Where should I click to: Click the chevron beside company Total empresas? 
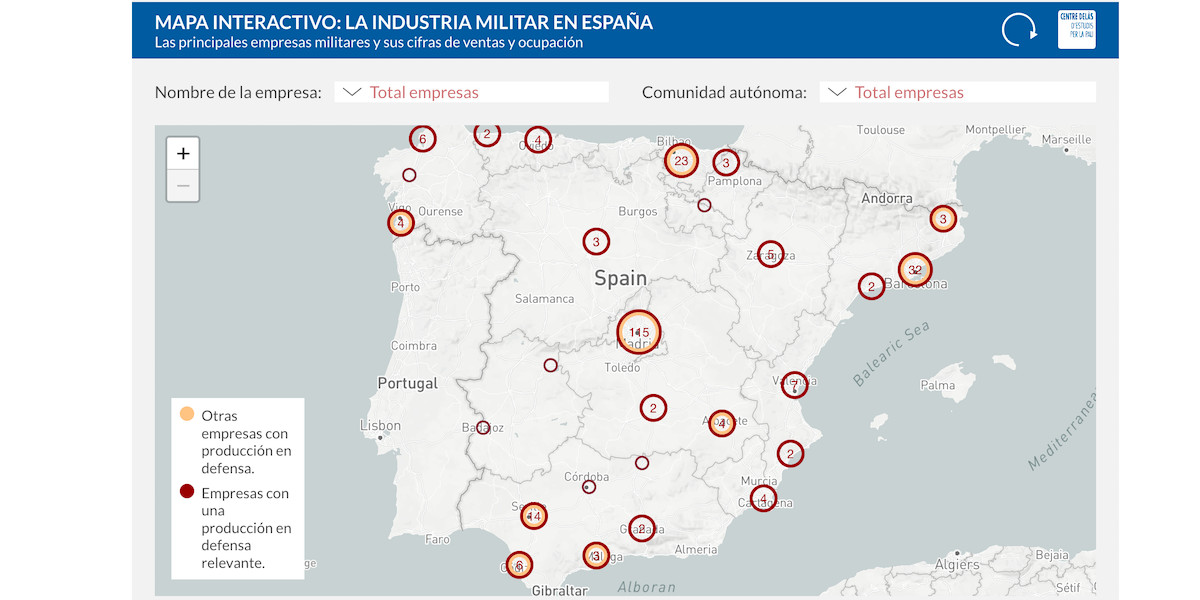(x=351, y=92)
